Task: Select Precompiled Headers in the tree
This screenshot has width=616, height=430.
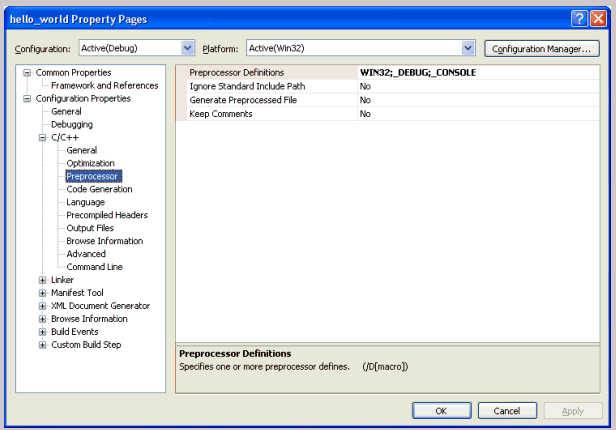Action: coord(107,215)
